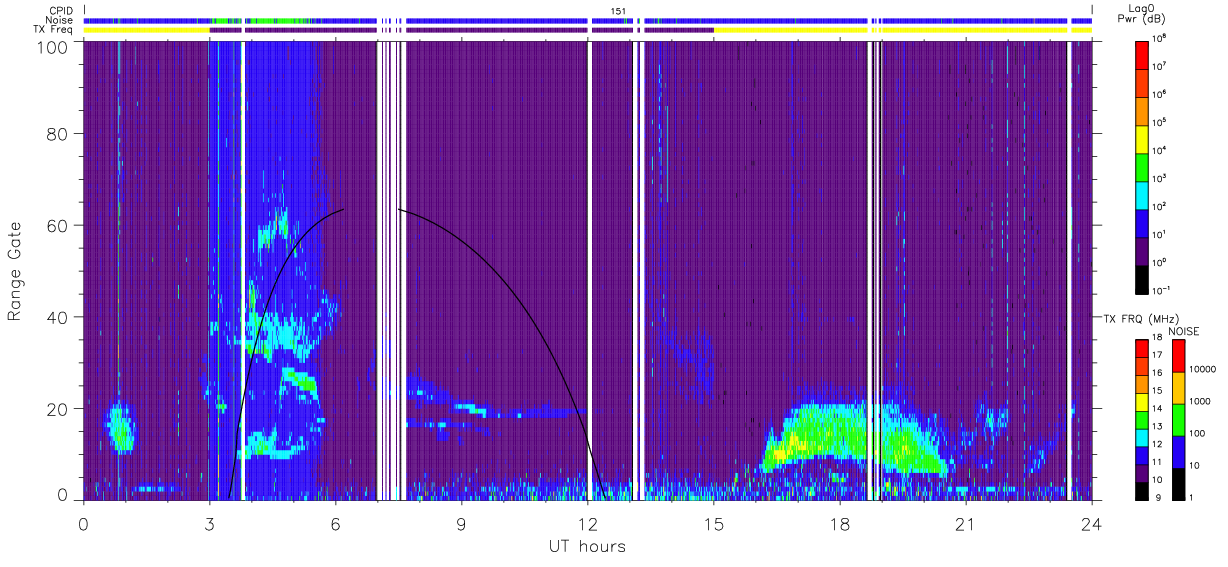Viewport: 1228px width, 567px height.
Task: Click the 'CPID' row label
Action: click(61, 10)
